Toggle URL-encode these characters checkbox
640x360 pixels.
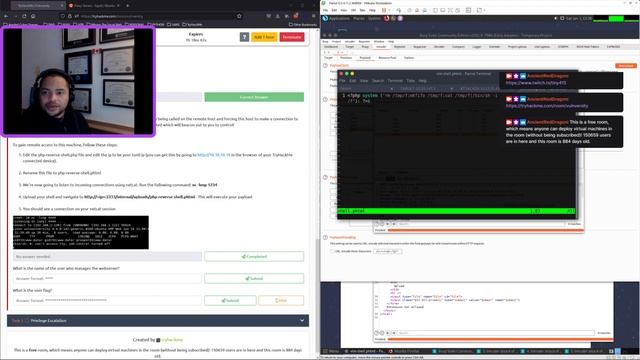pos(333,251)
